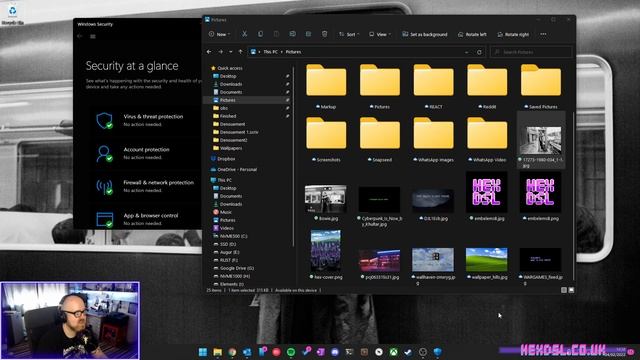
Task: Open Recycle Bin on the desktop
Action: (x=13, y=14)
